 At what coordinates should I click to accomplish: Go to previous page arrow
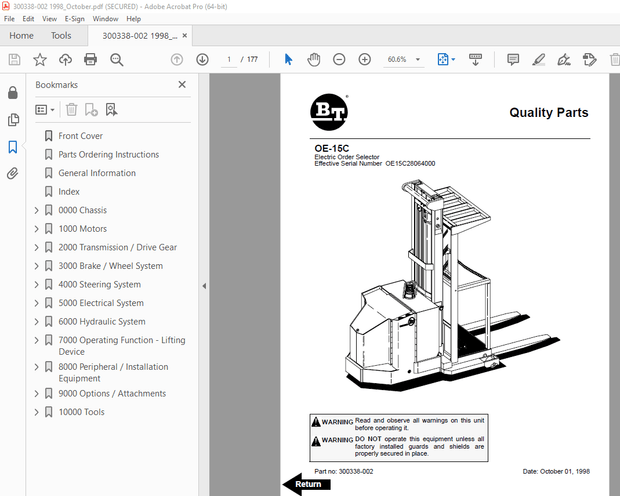tap(177, 60)
